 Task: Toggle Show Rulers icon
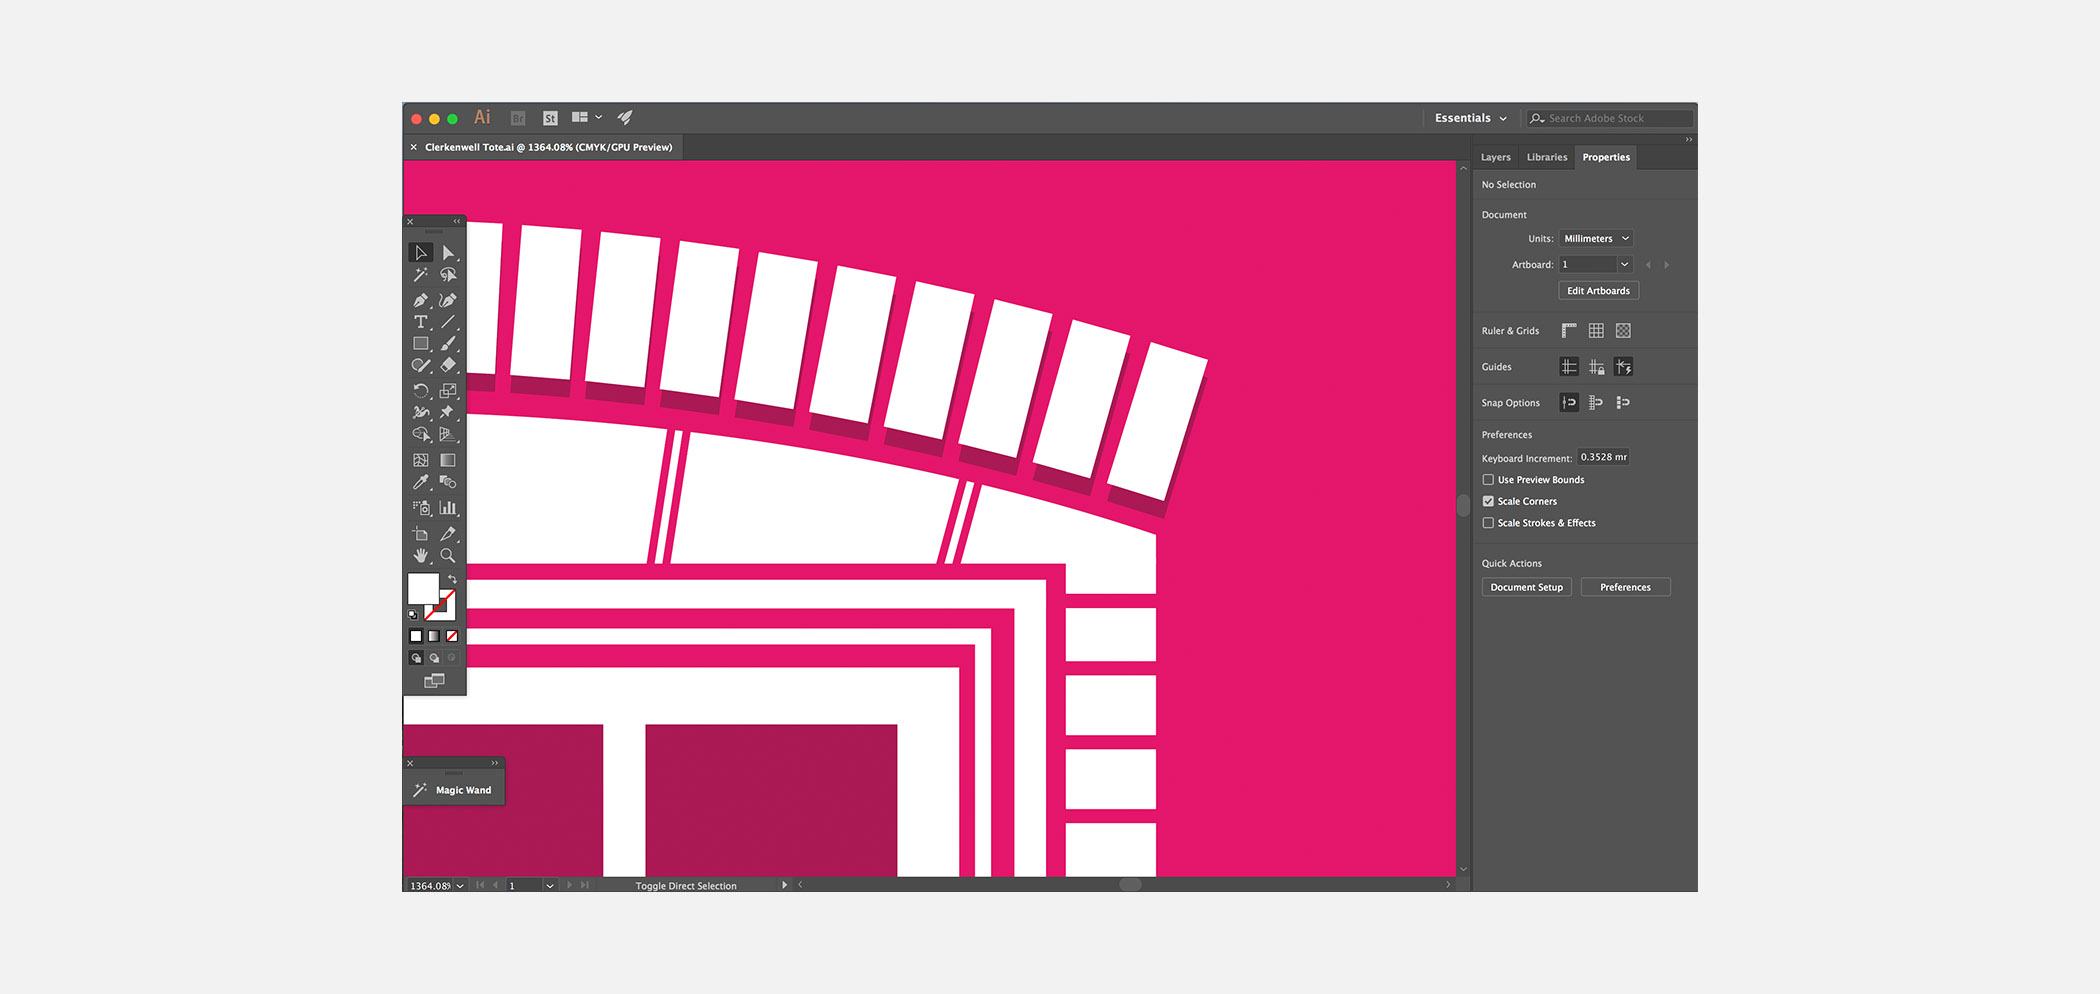coord(1569,331)
